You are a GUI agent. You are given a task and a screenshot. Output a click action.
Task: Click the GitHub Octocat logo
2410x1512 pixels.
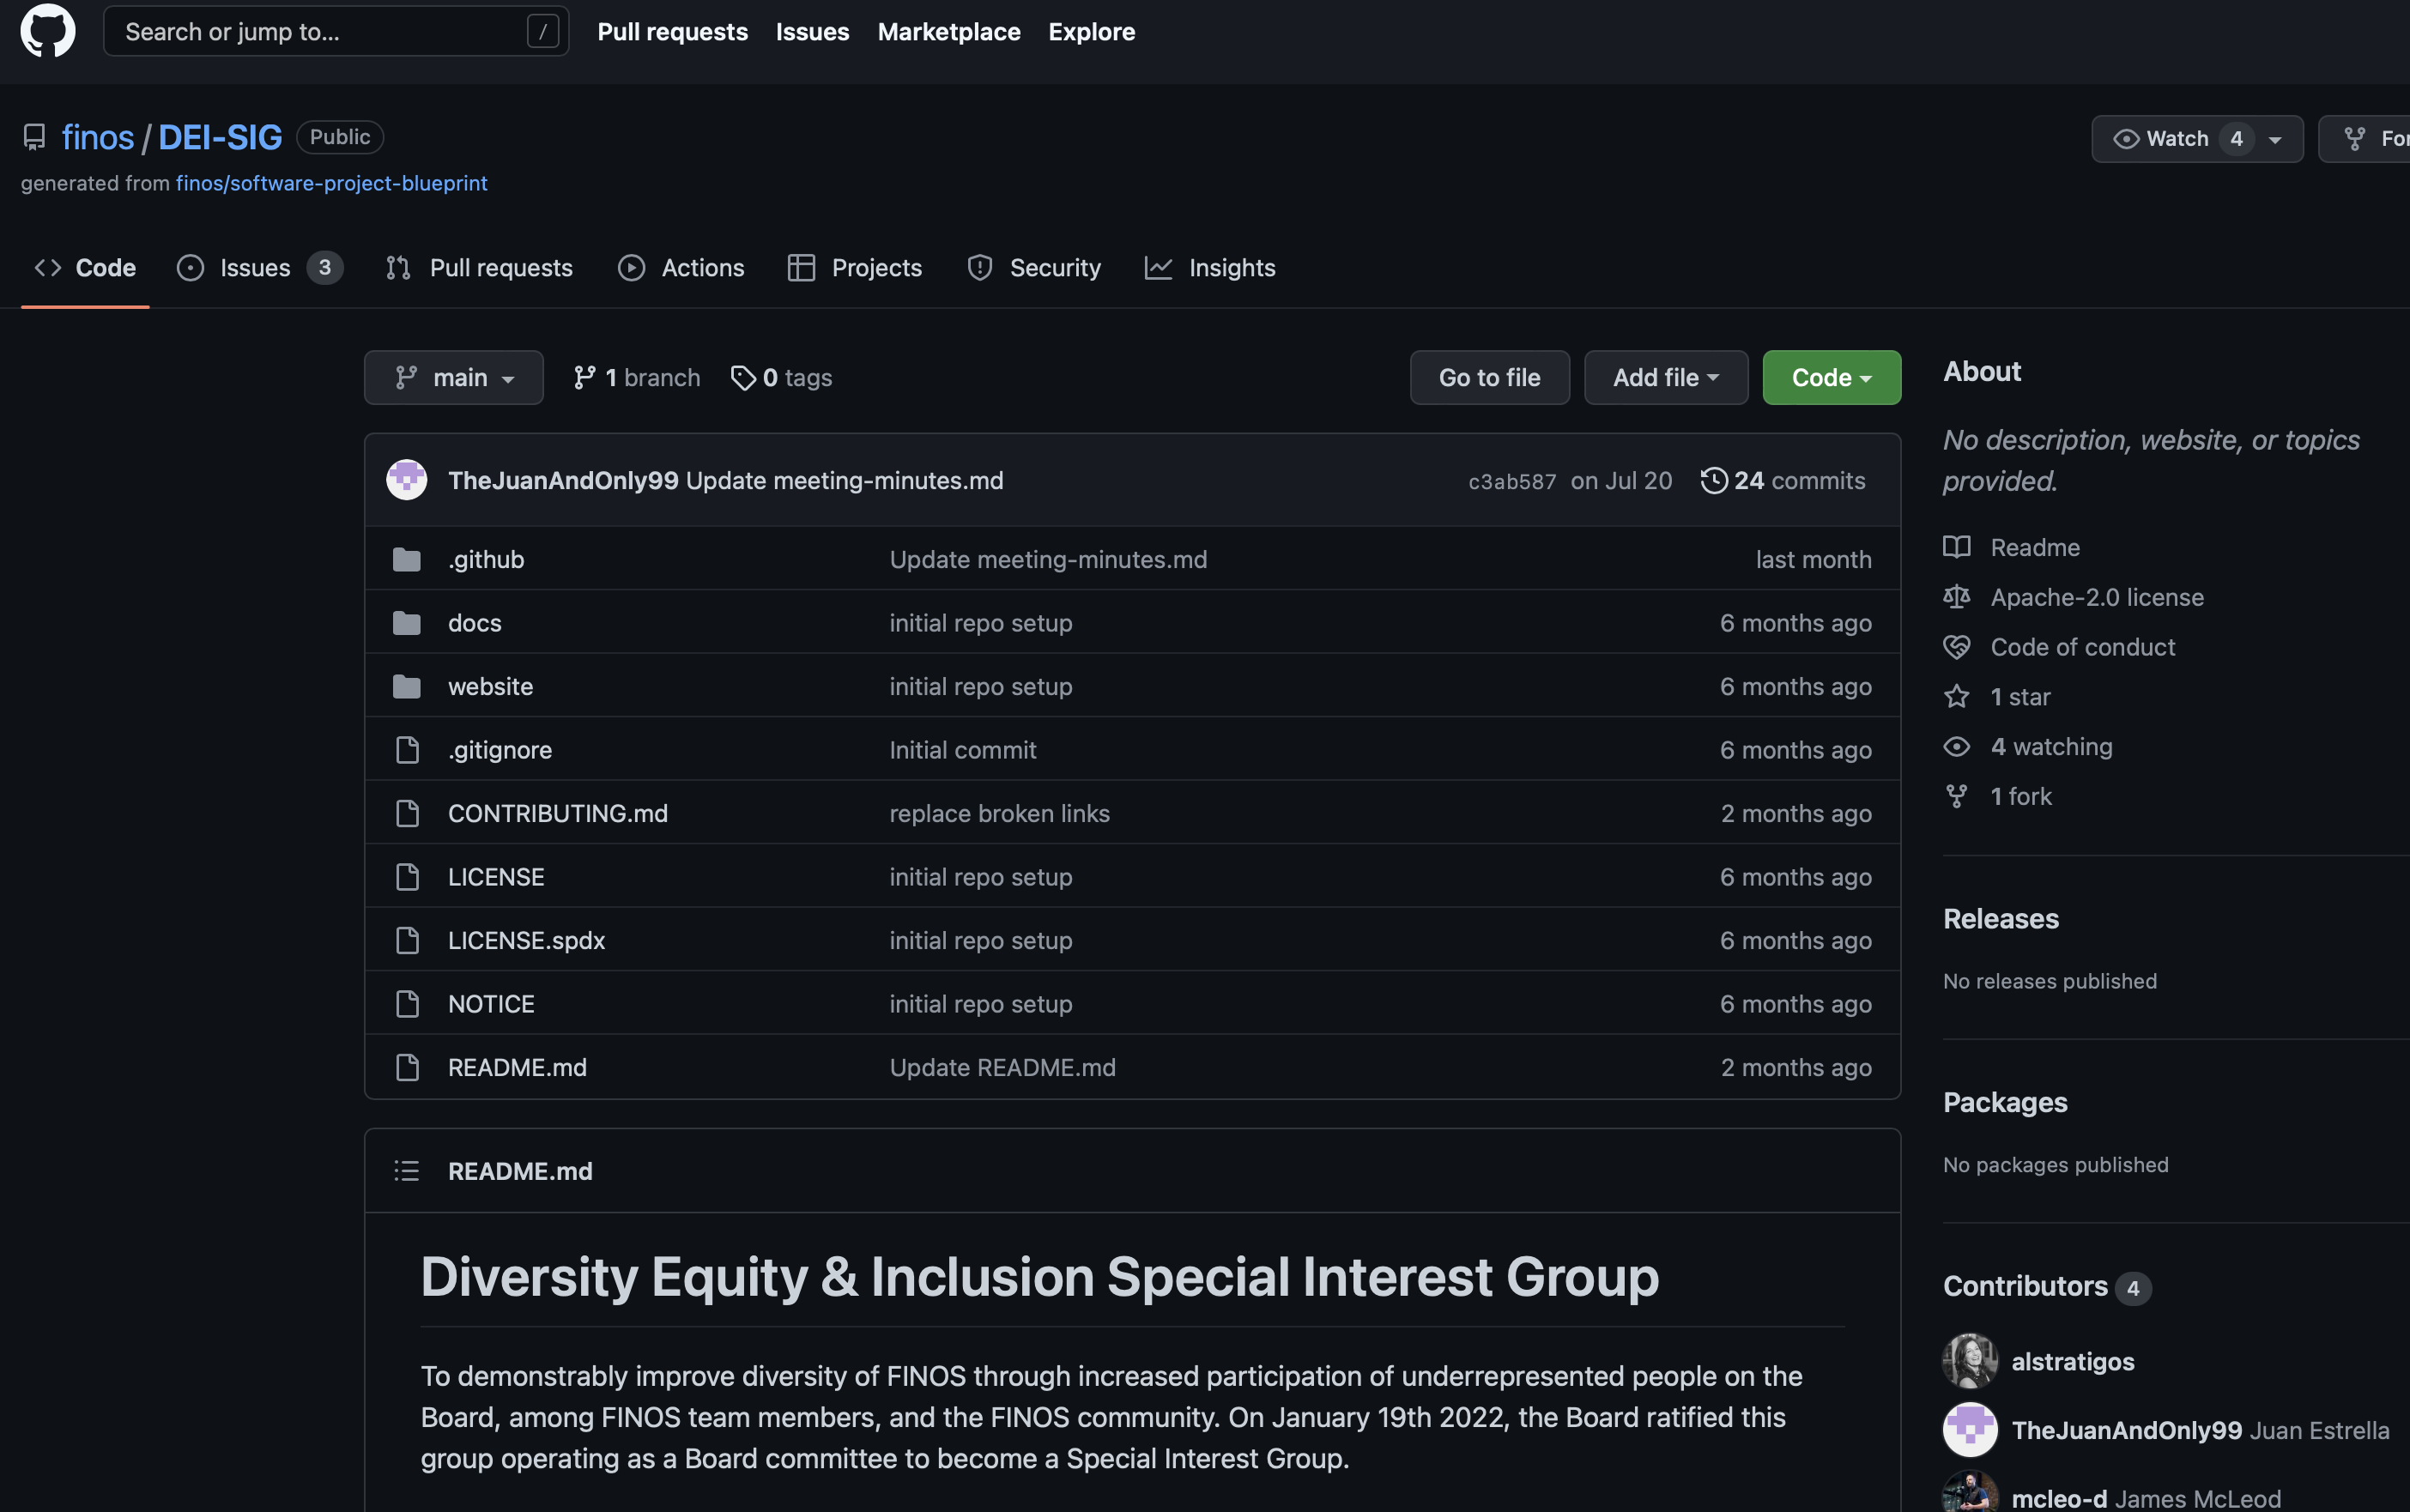point(48,31)
